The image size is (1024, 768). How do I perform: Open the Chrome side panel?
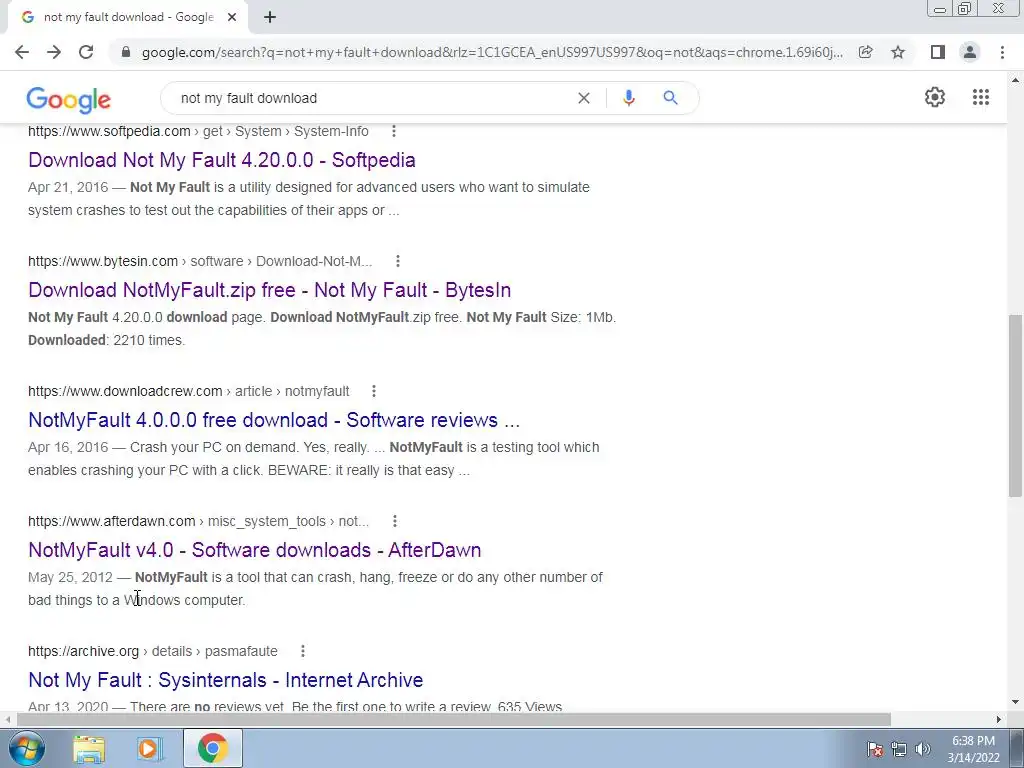click(938, 52)
